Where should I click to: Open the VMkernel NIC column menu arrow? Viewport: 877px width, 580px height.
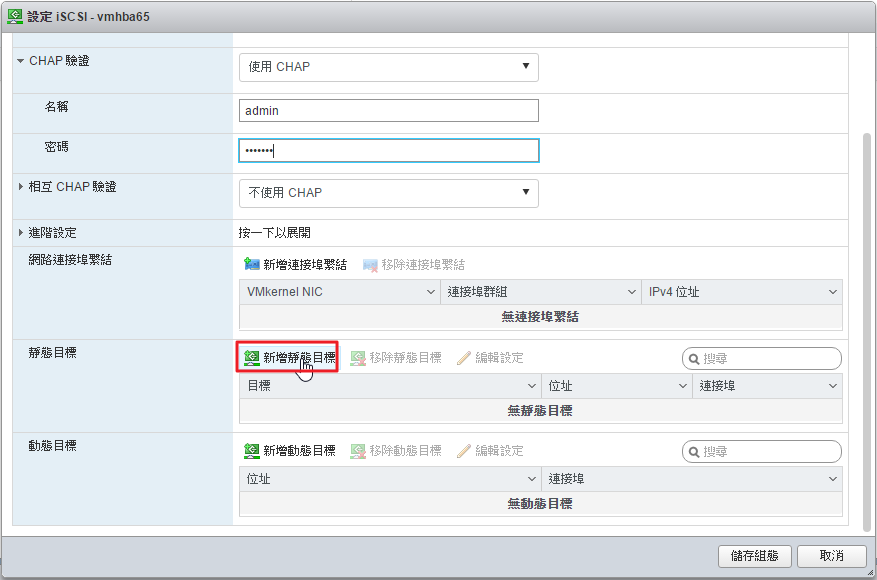coord(431,292)
